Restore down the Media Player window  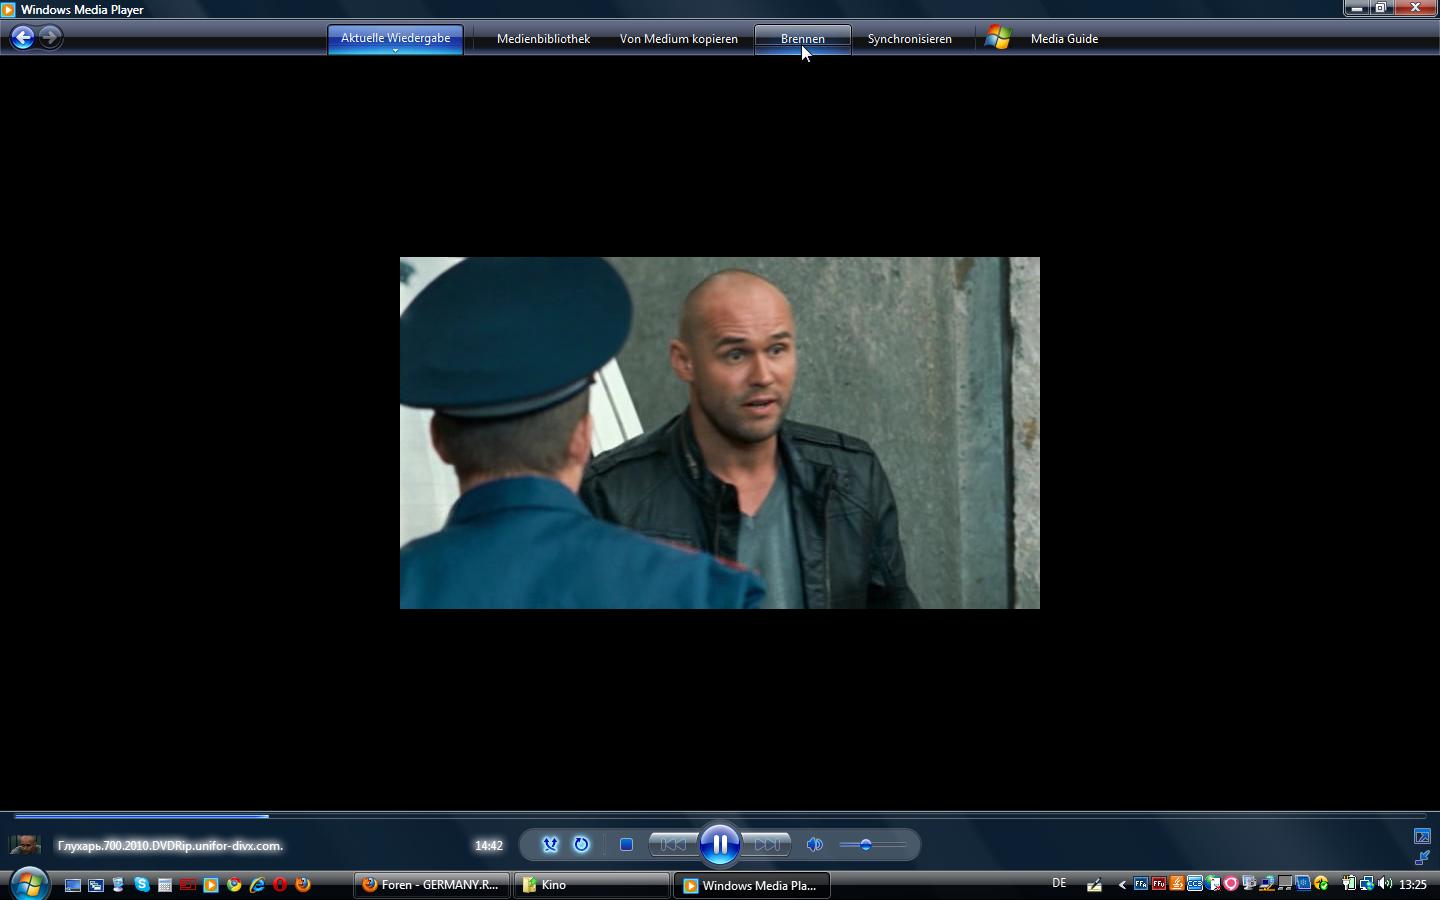tap(1381, 8)
